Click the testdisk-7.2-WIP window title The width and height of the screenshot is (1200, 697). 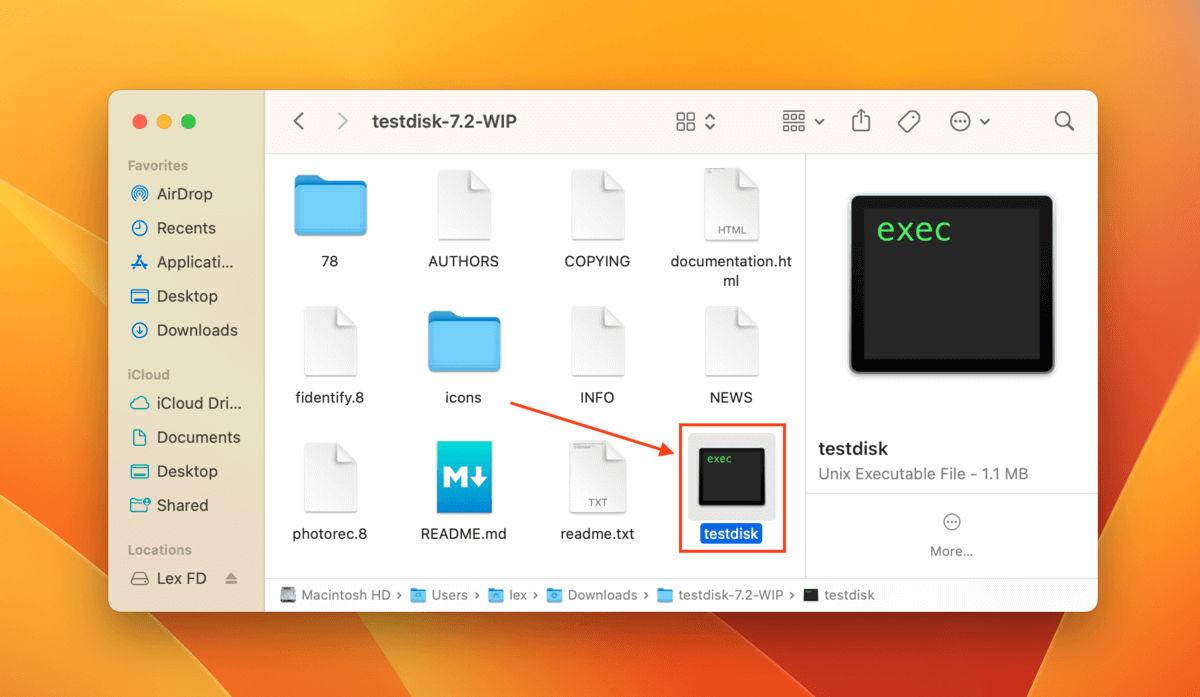pos(444,122)
